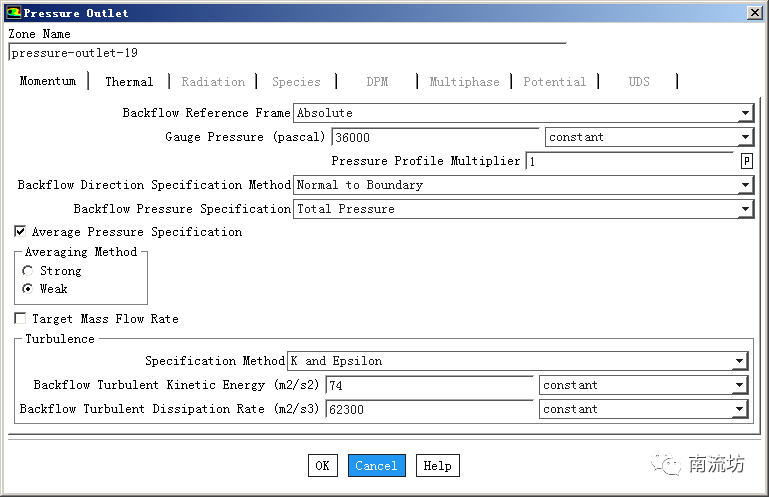Select the Weak averaging method
Screen dimensions: 769x497
[x=28, y=289]
